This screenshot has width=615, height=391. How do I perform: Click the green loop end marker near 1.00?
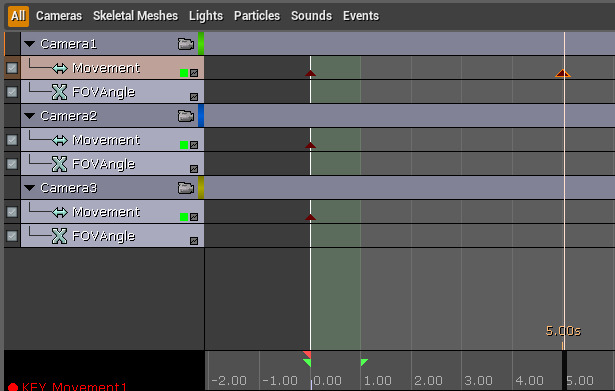point(364,362)
